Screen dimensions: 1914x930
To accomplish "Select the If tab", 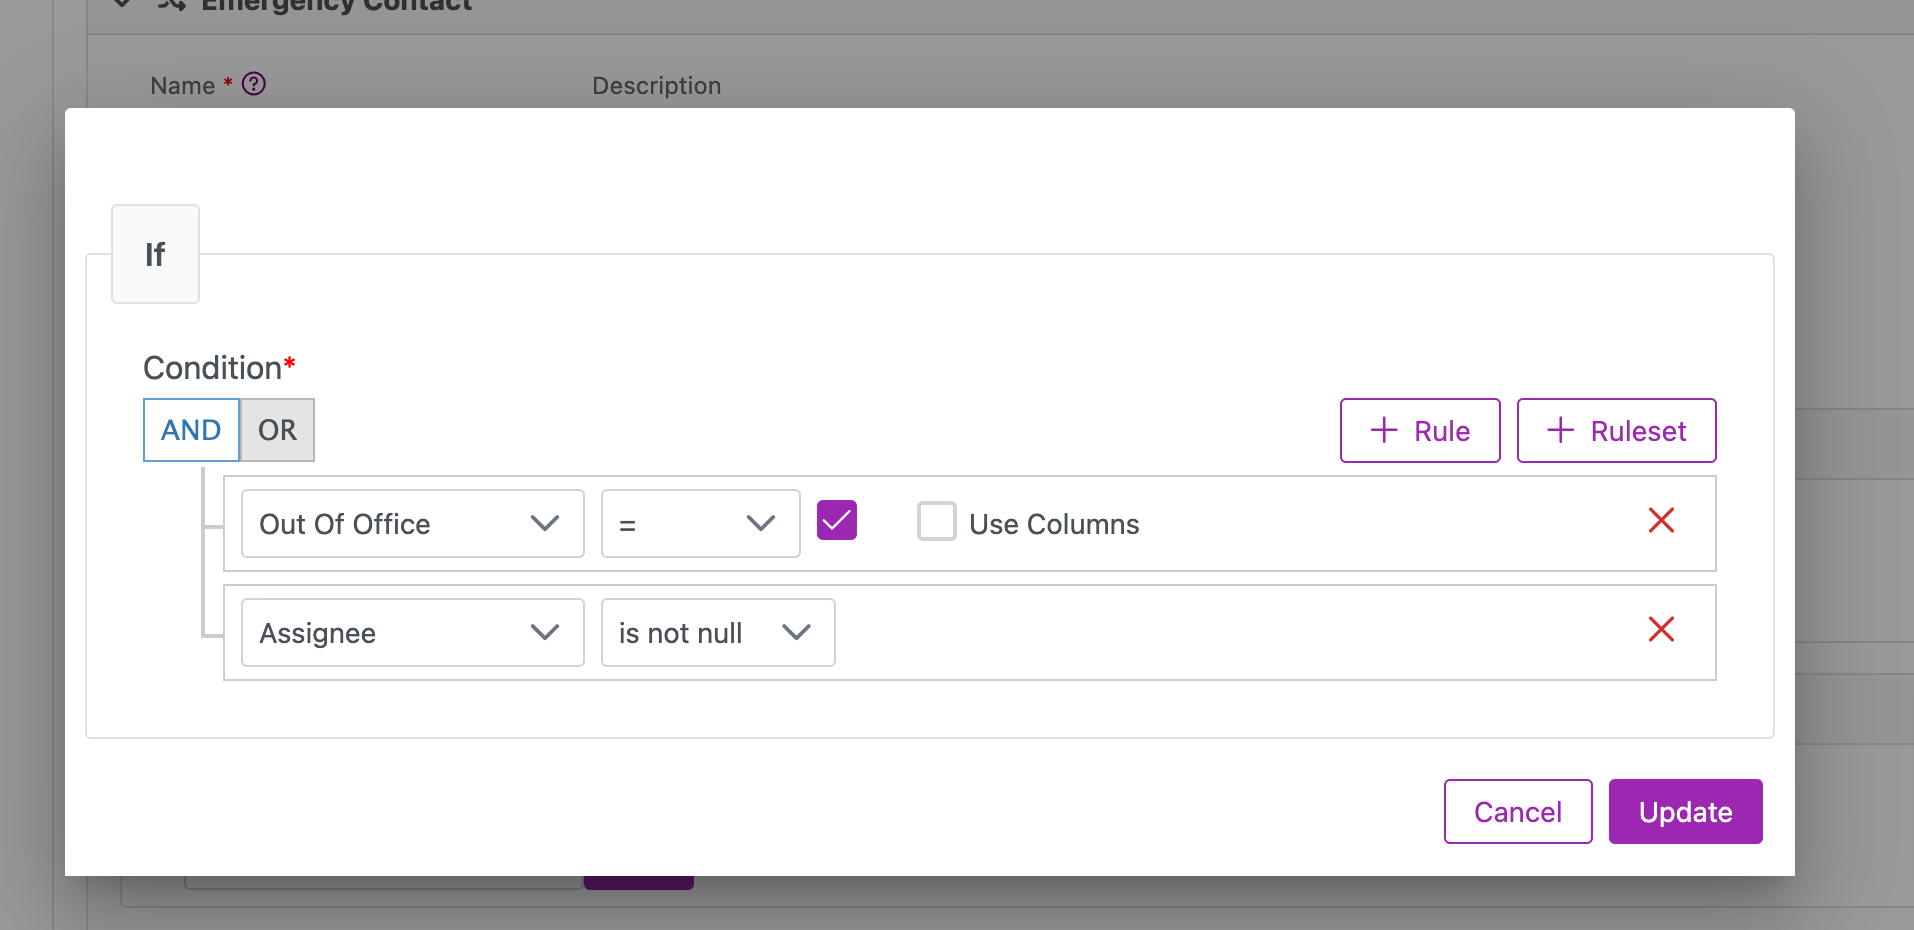I will pos(155,254).
